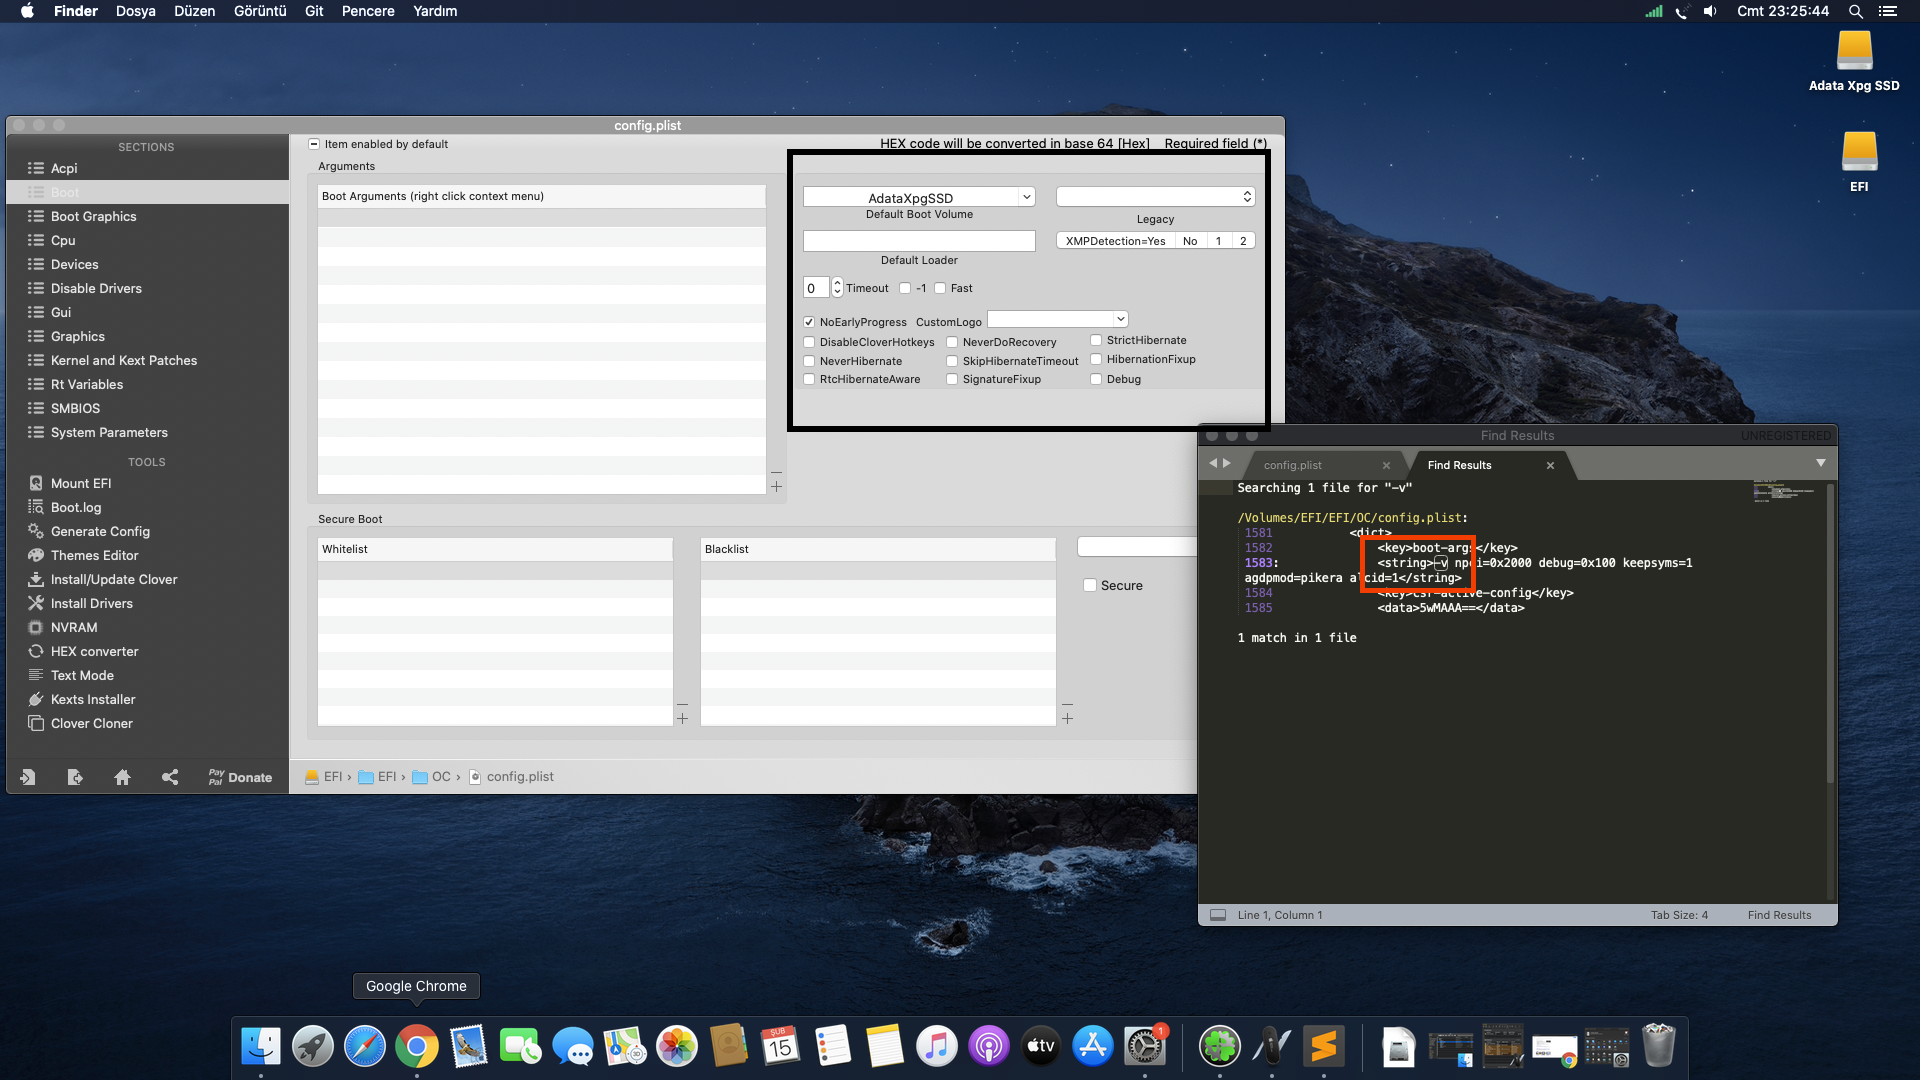Enable NeverHibernate checkbox

(x=809, y=361)
